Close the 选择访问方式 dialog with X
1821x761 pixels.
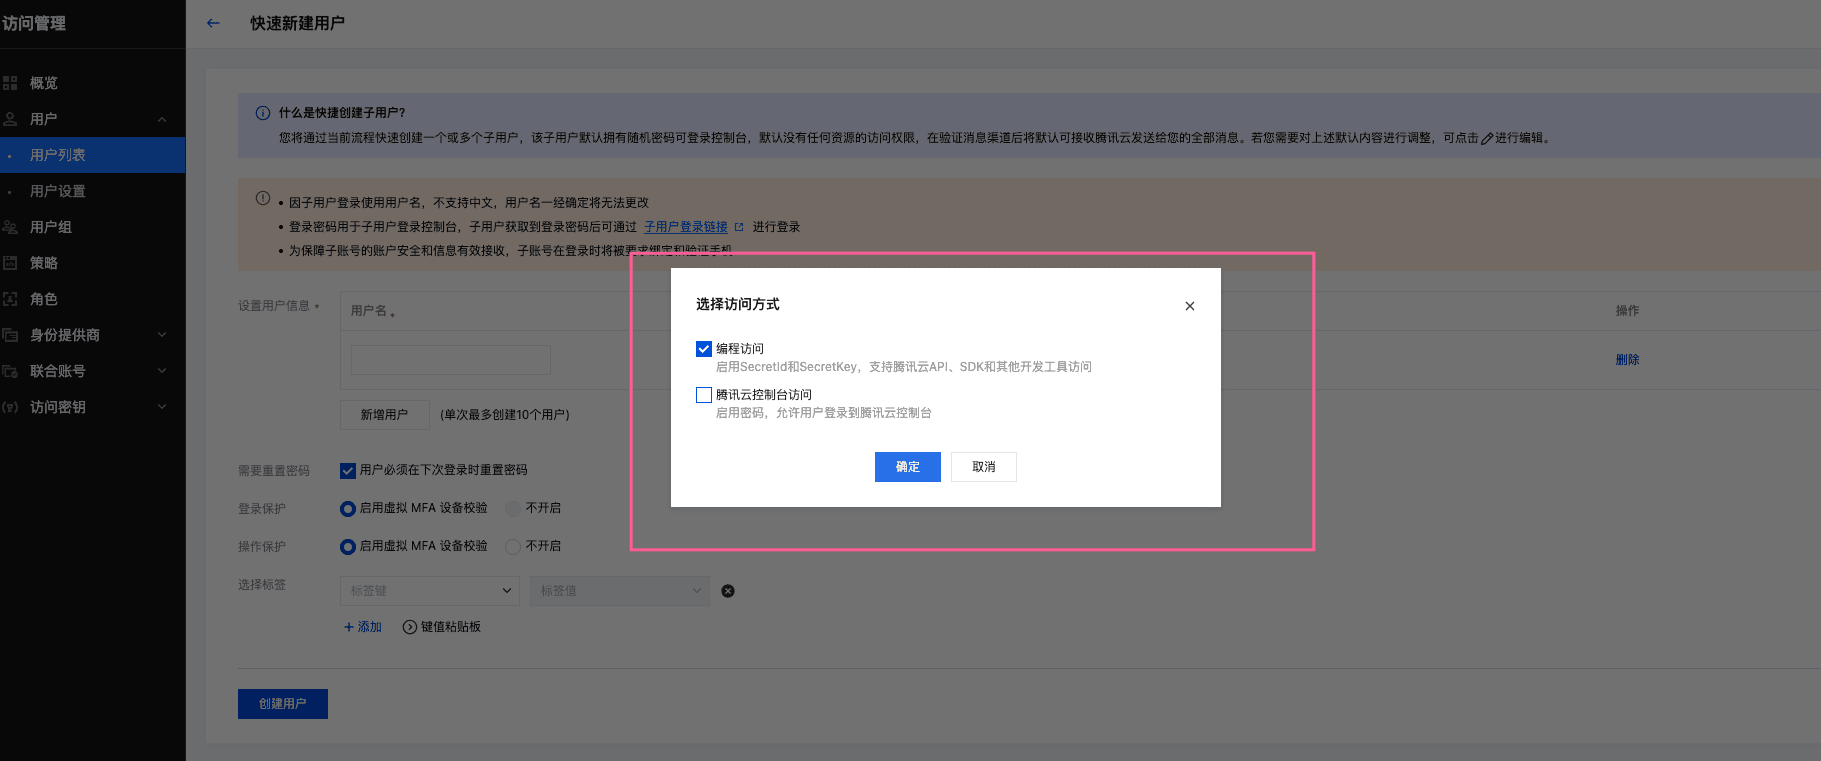(1189, 306)
